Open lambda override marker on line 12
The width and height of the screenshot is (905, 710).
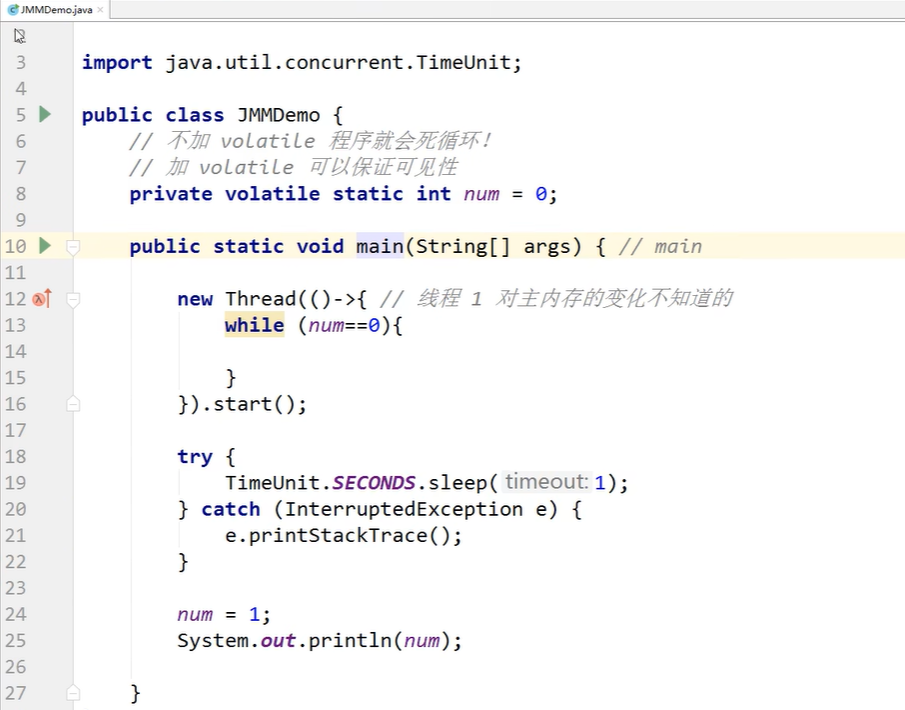[42, 299]
